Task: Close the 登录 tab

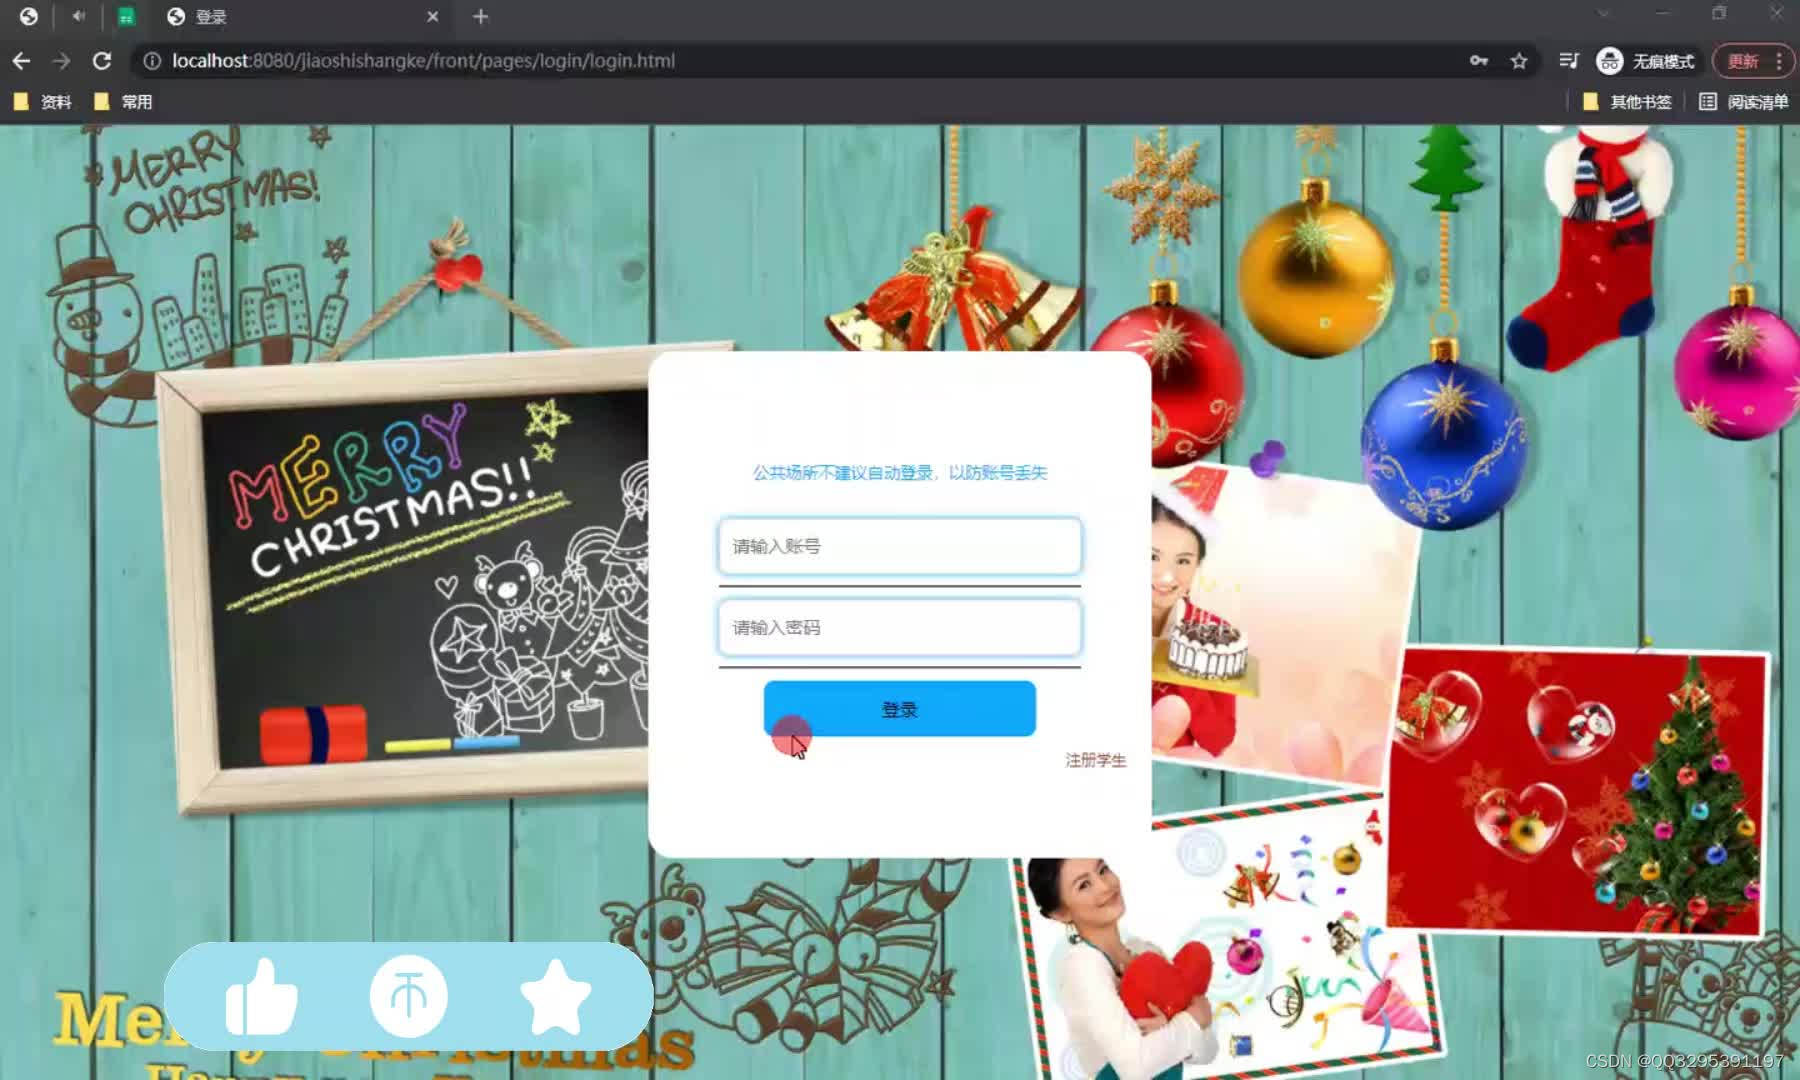Action: (x=432, y=16)
